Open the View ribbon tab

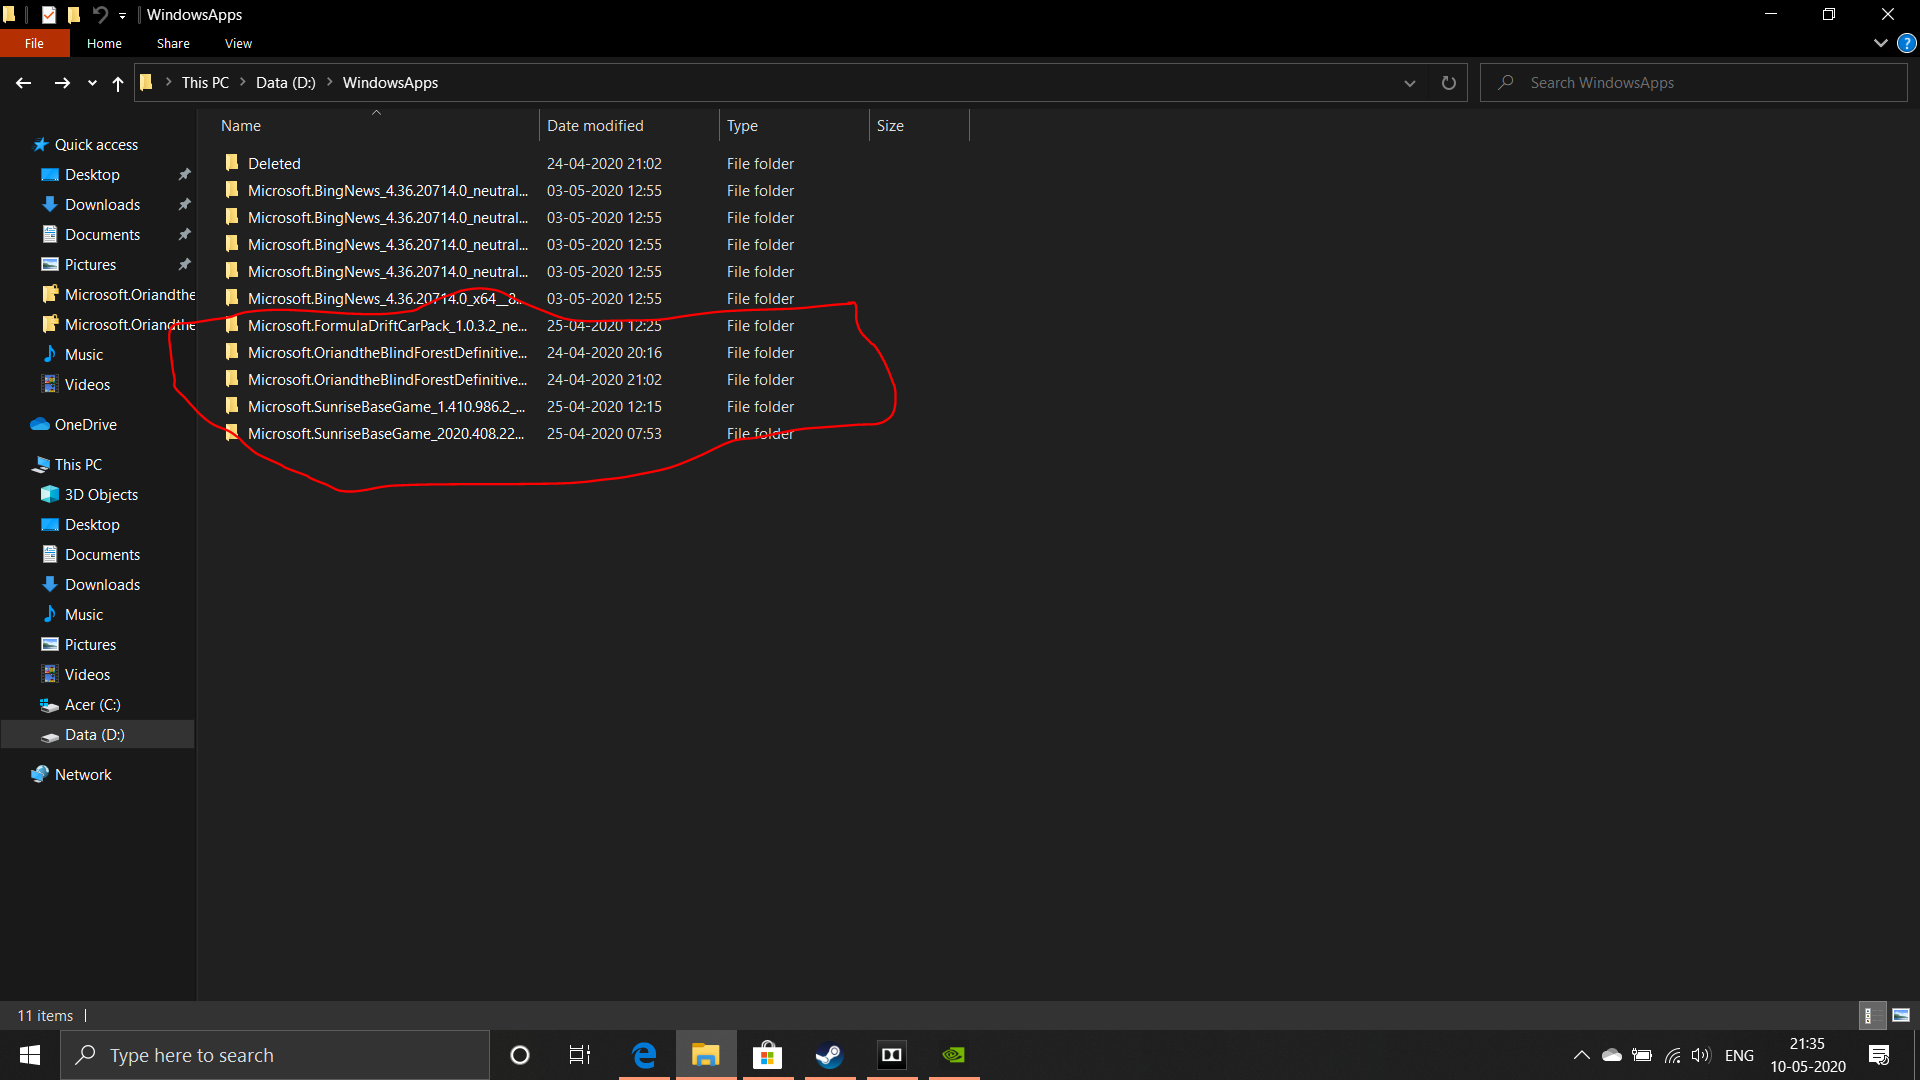click(238, 43)
